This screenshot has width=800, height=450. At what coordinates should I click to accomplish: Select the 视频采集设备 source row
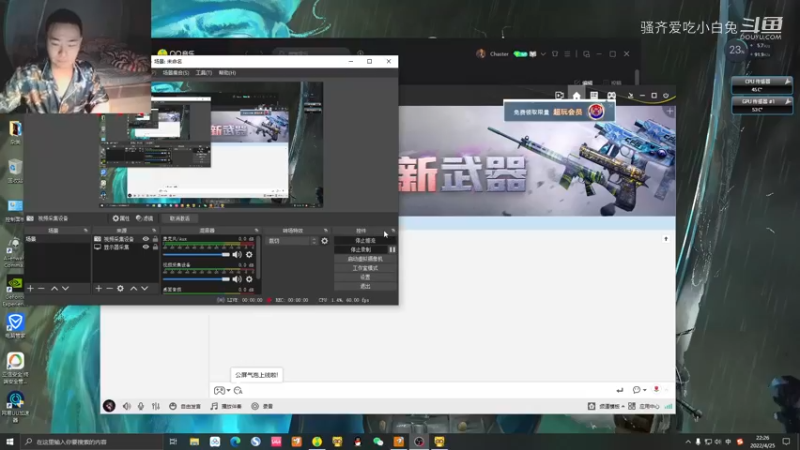124,239
